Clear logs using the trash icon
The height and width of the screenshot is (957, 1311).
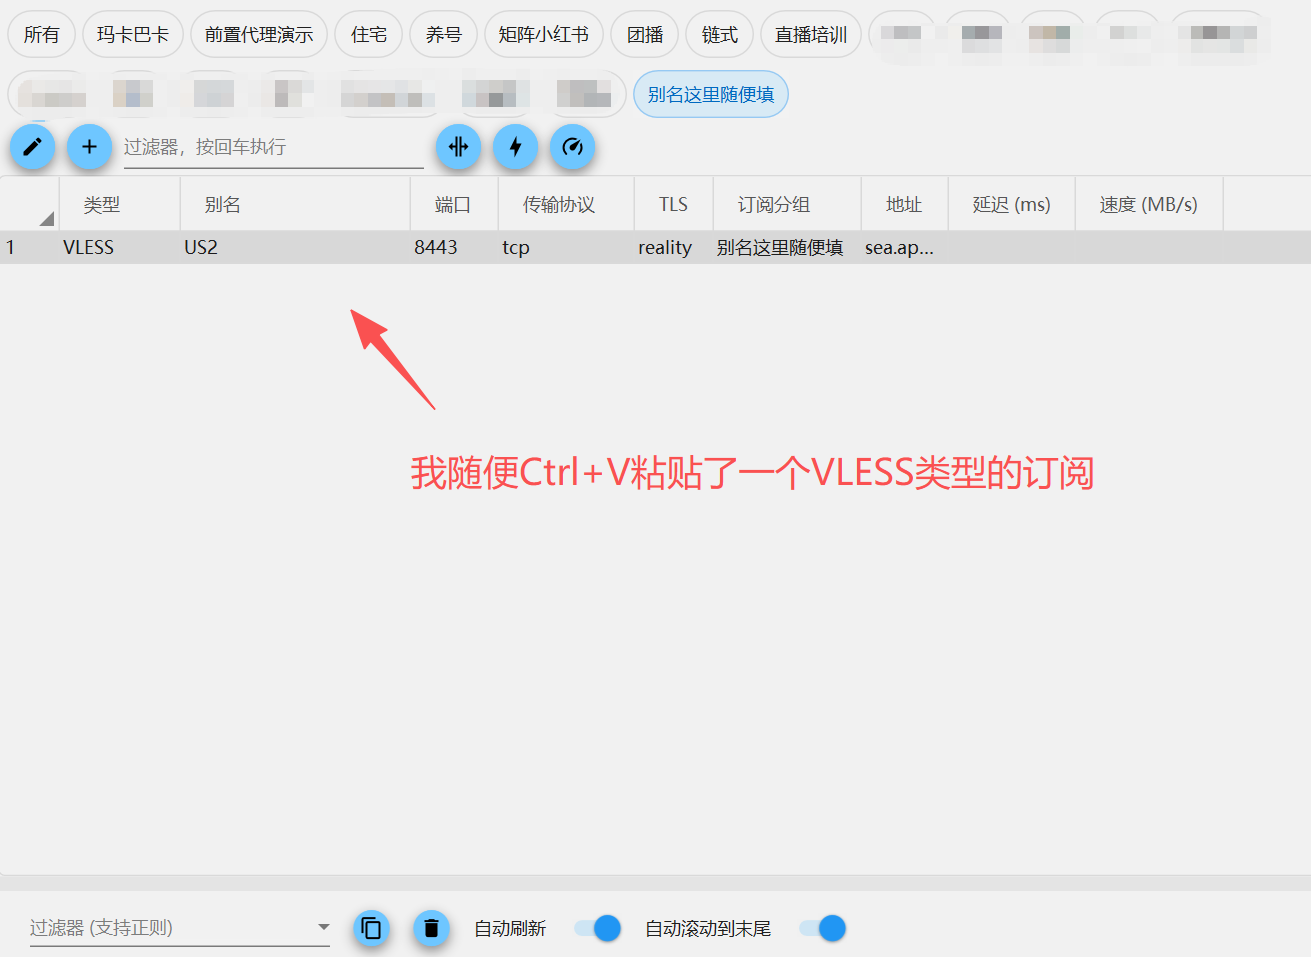tap(431, 928)
